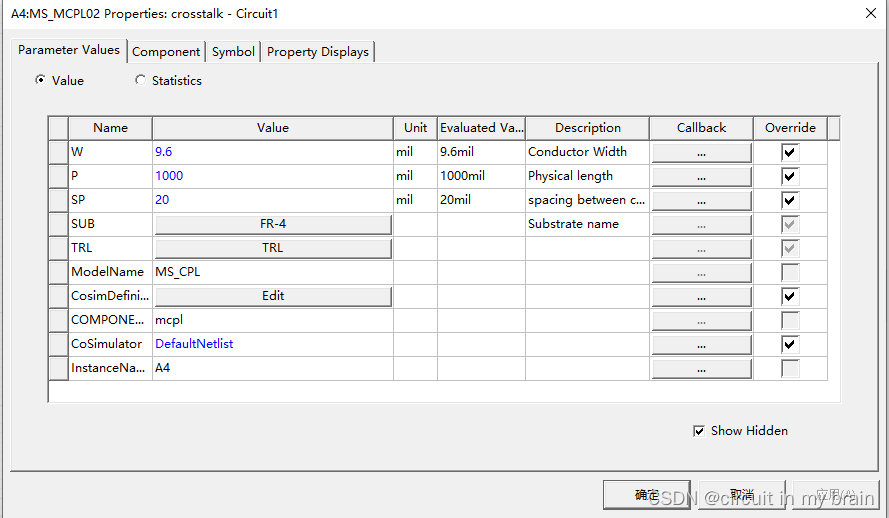Toggle Override checkbox for CoSimulator row
Screen dimensions: 889x518
790,344
